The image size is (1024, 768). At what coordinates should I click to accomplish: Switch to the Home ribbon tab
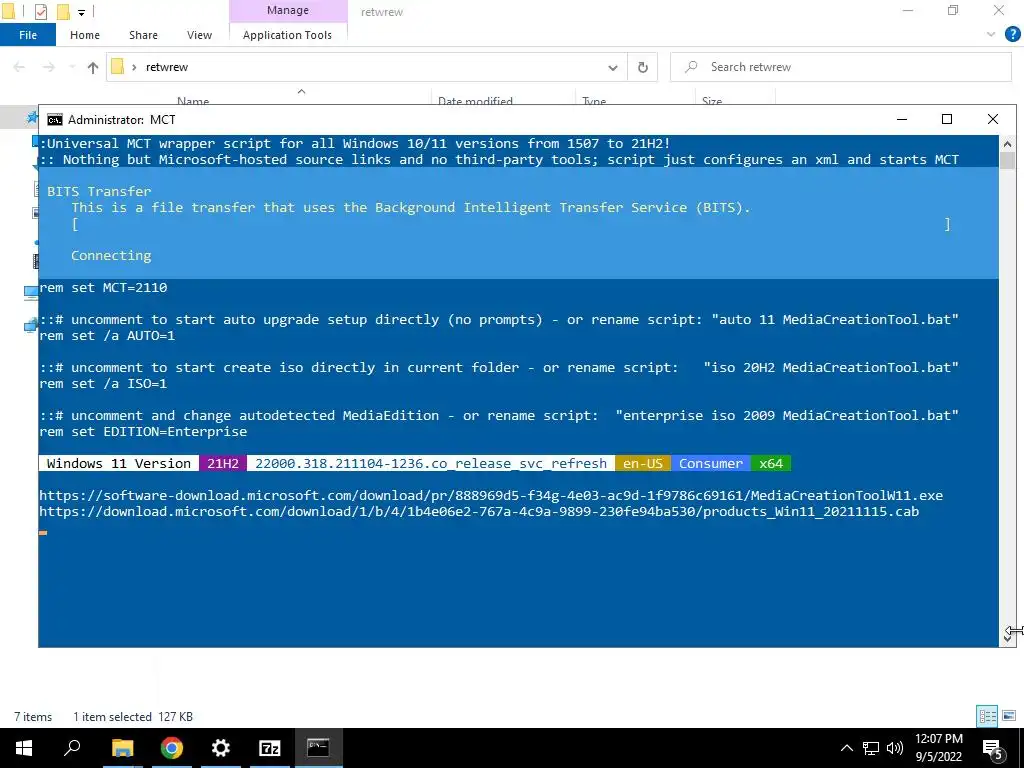85,35
